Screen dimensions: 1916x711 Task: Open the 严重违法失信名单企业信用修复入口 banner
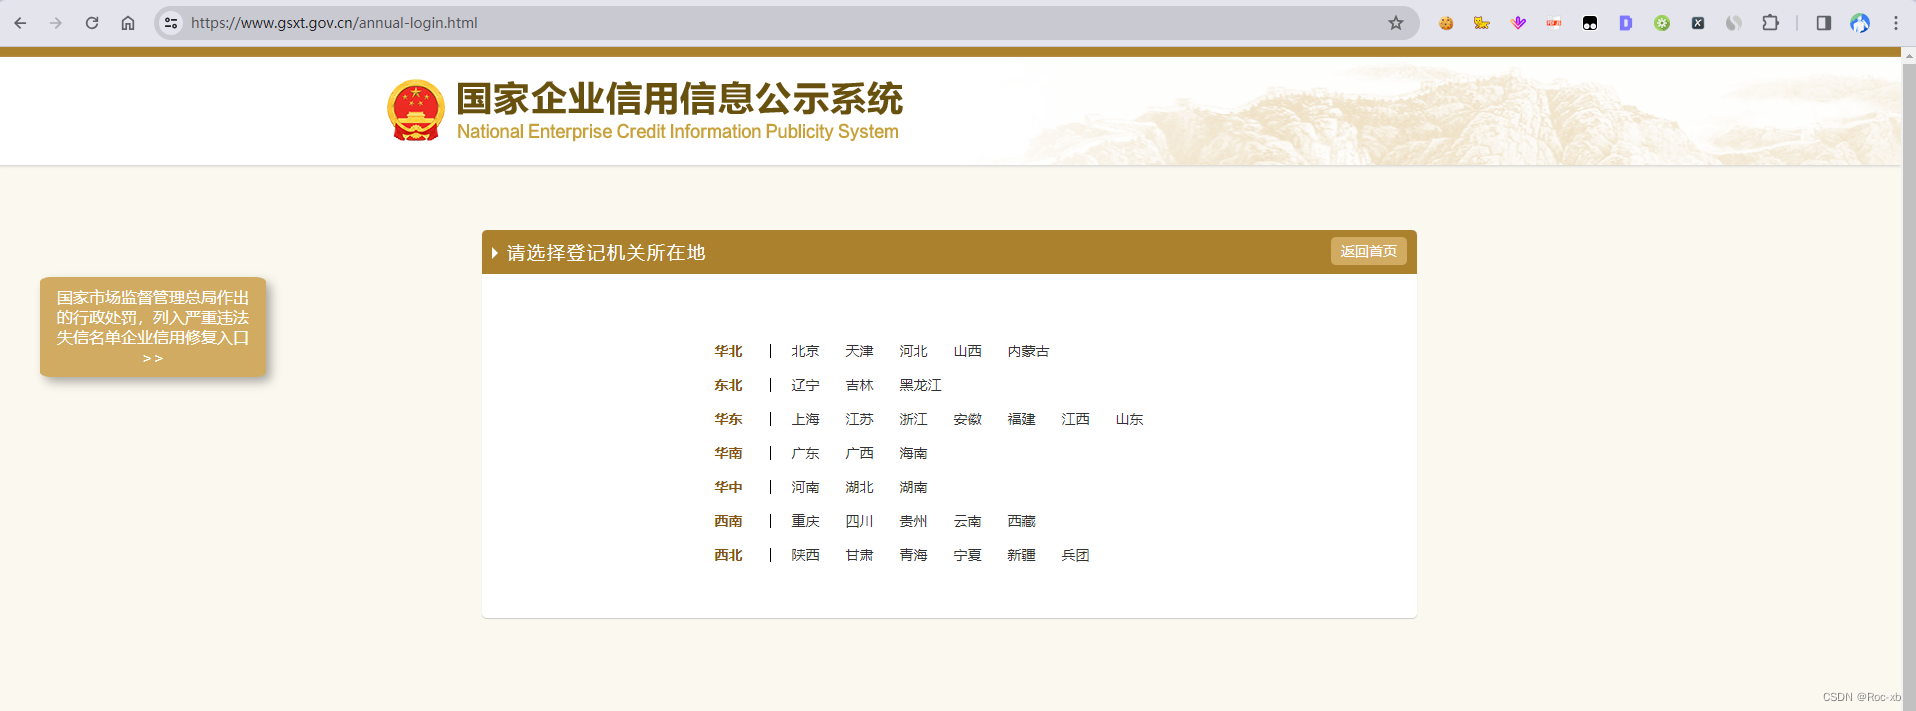153,327
